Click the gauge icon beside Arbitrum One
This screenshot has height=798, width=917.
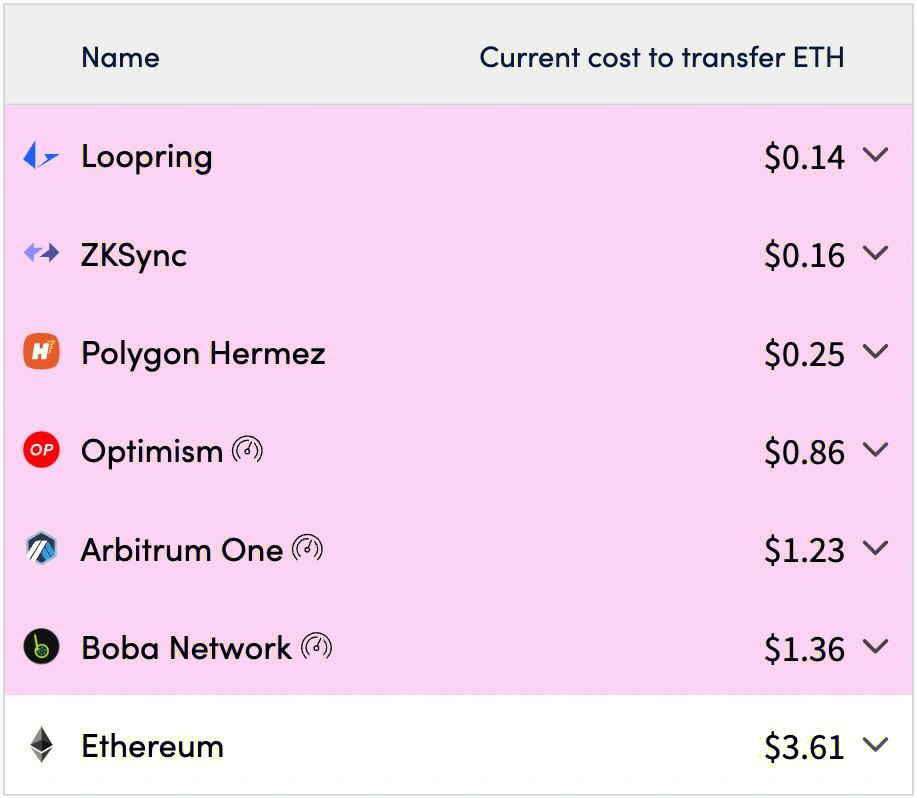point(307,548)
